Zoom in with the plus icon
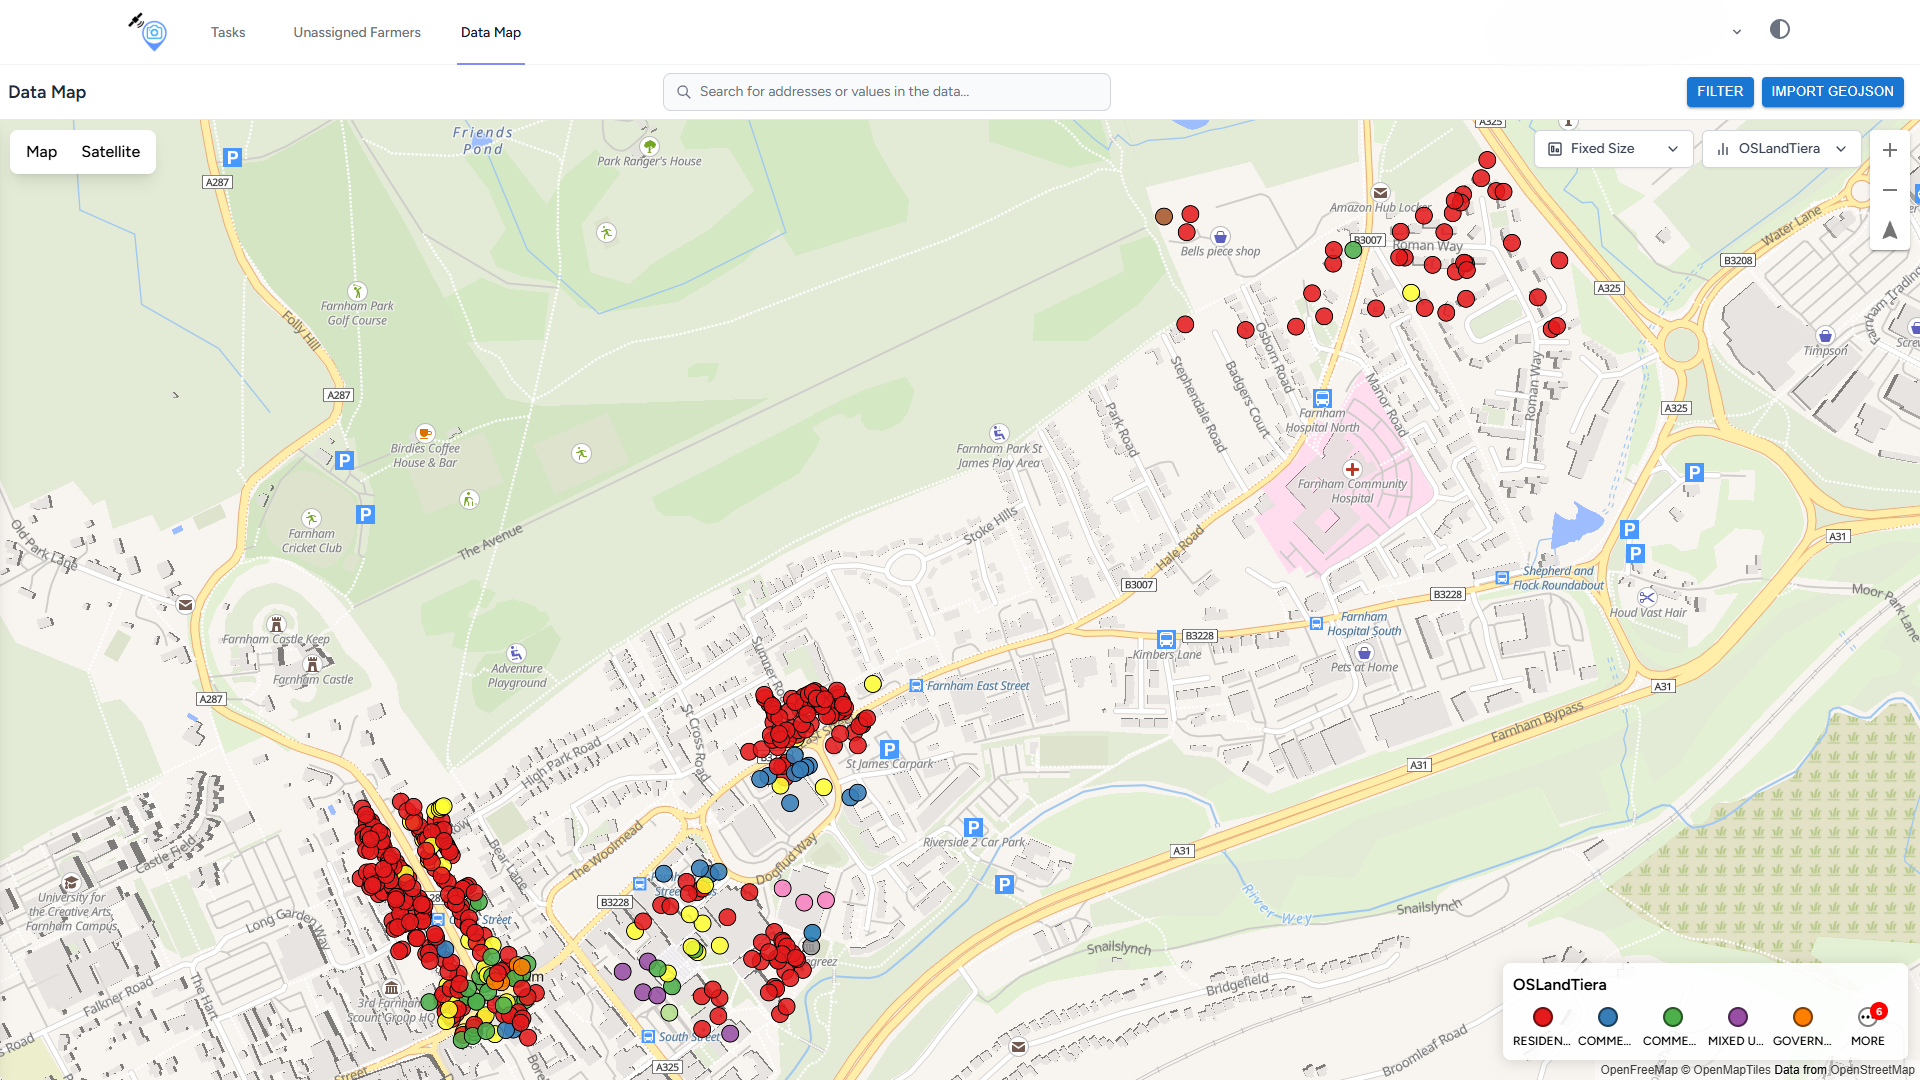1920x1080 pixels. point(1889,150)
